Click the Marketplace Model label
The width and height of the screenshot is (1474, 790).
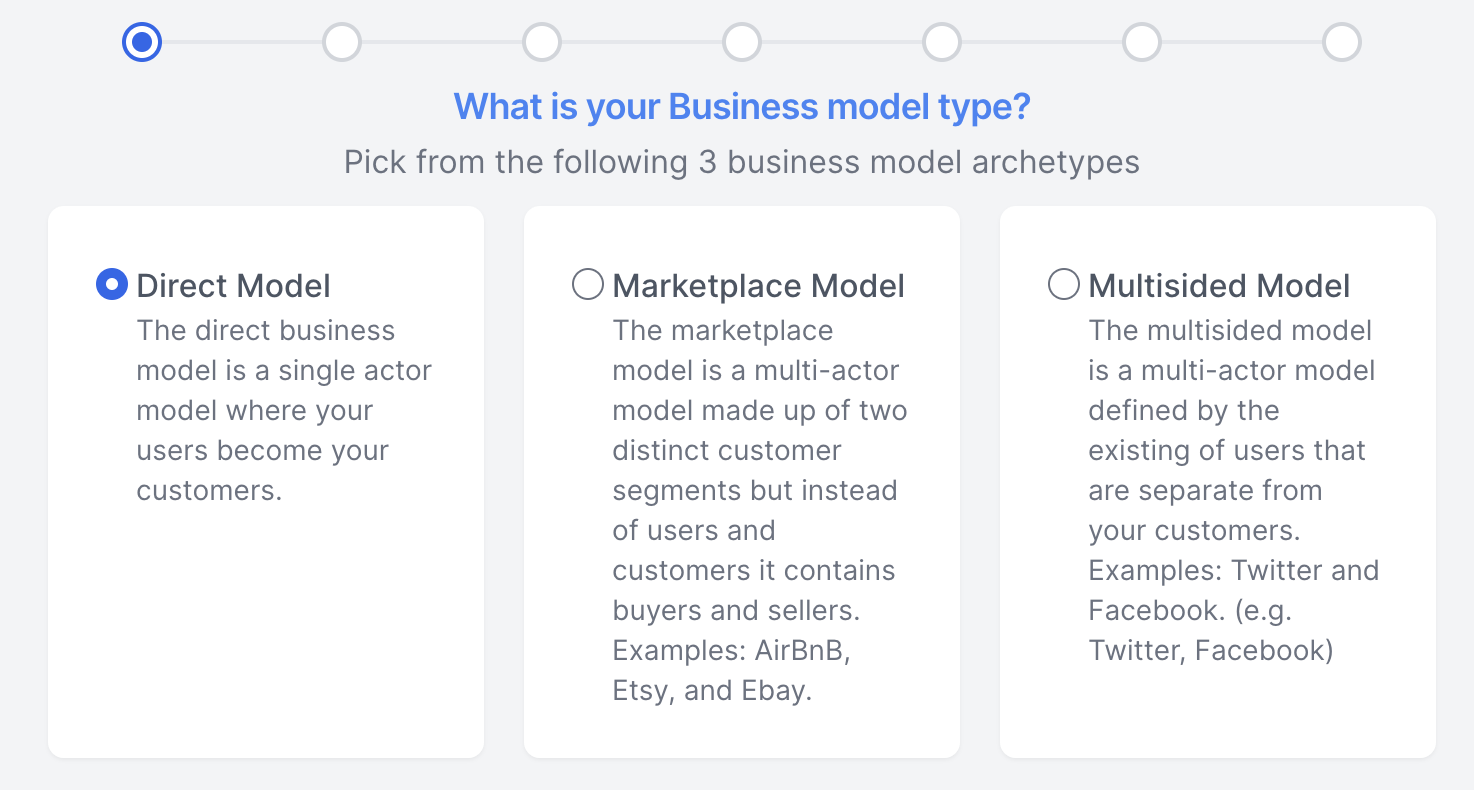click(758, 286)
